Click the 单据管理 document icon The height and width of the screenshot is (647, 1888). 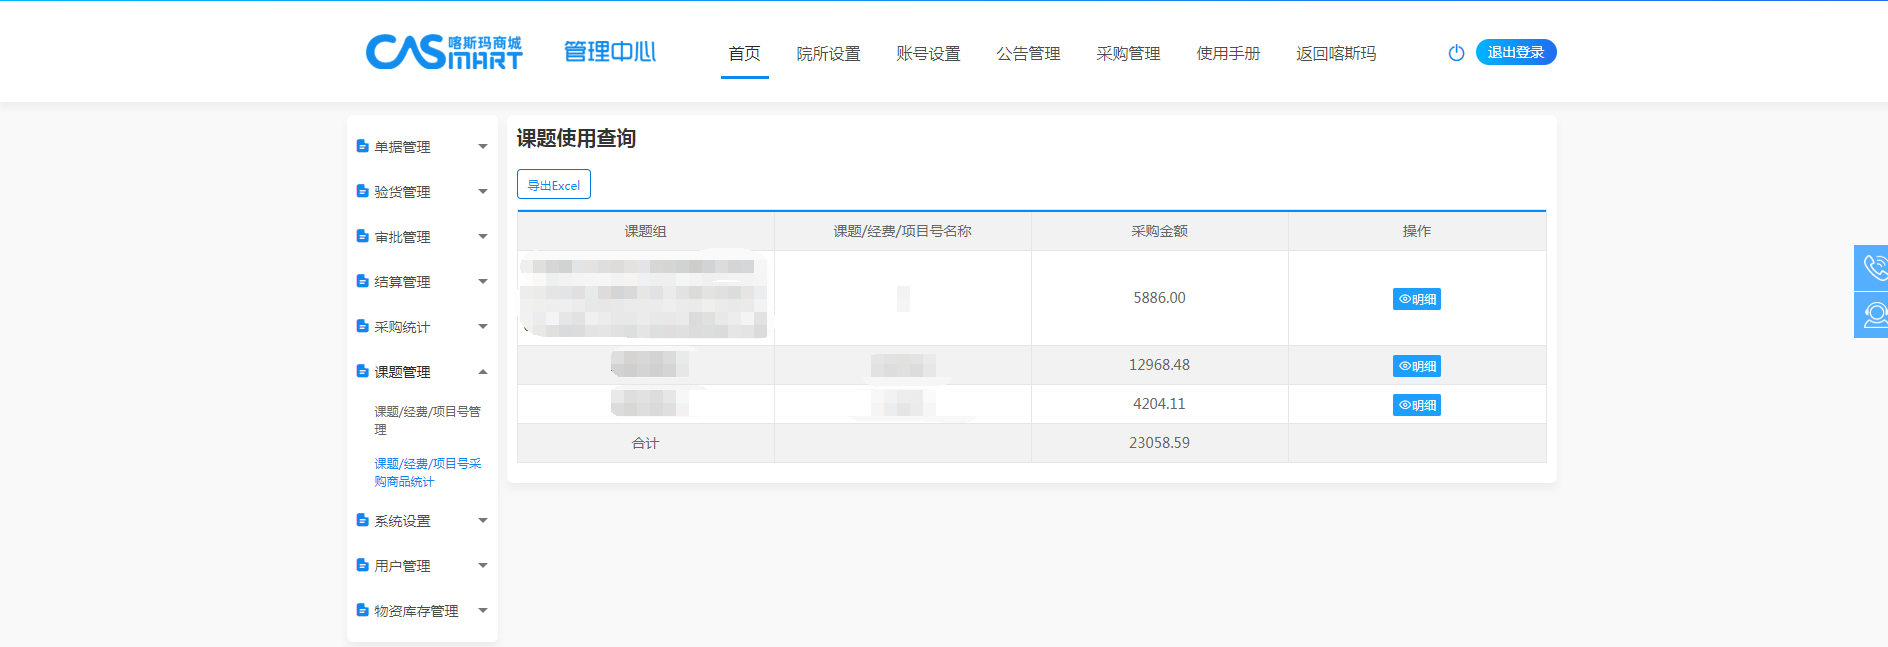pos(362,147)
